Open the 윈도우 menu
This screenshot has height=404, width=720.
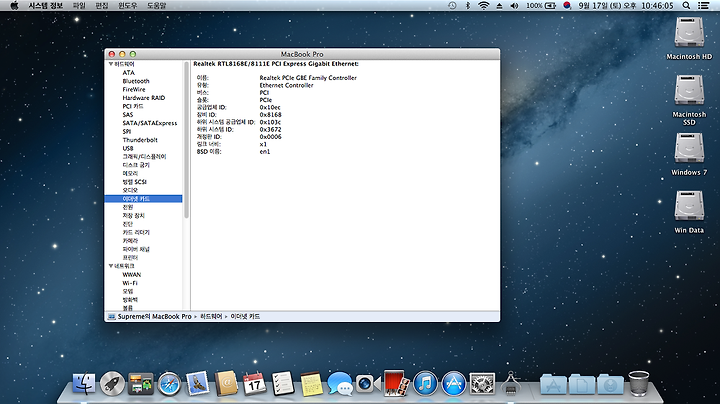(128, 6)
